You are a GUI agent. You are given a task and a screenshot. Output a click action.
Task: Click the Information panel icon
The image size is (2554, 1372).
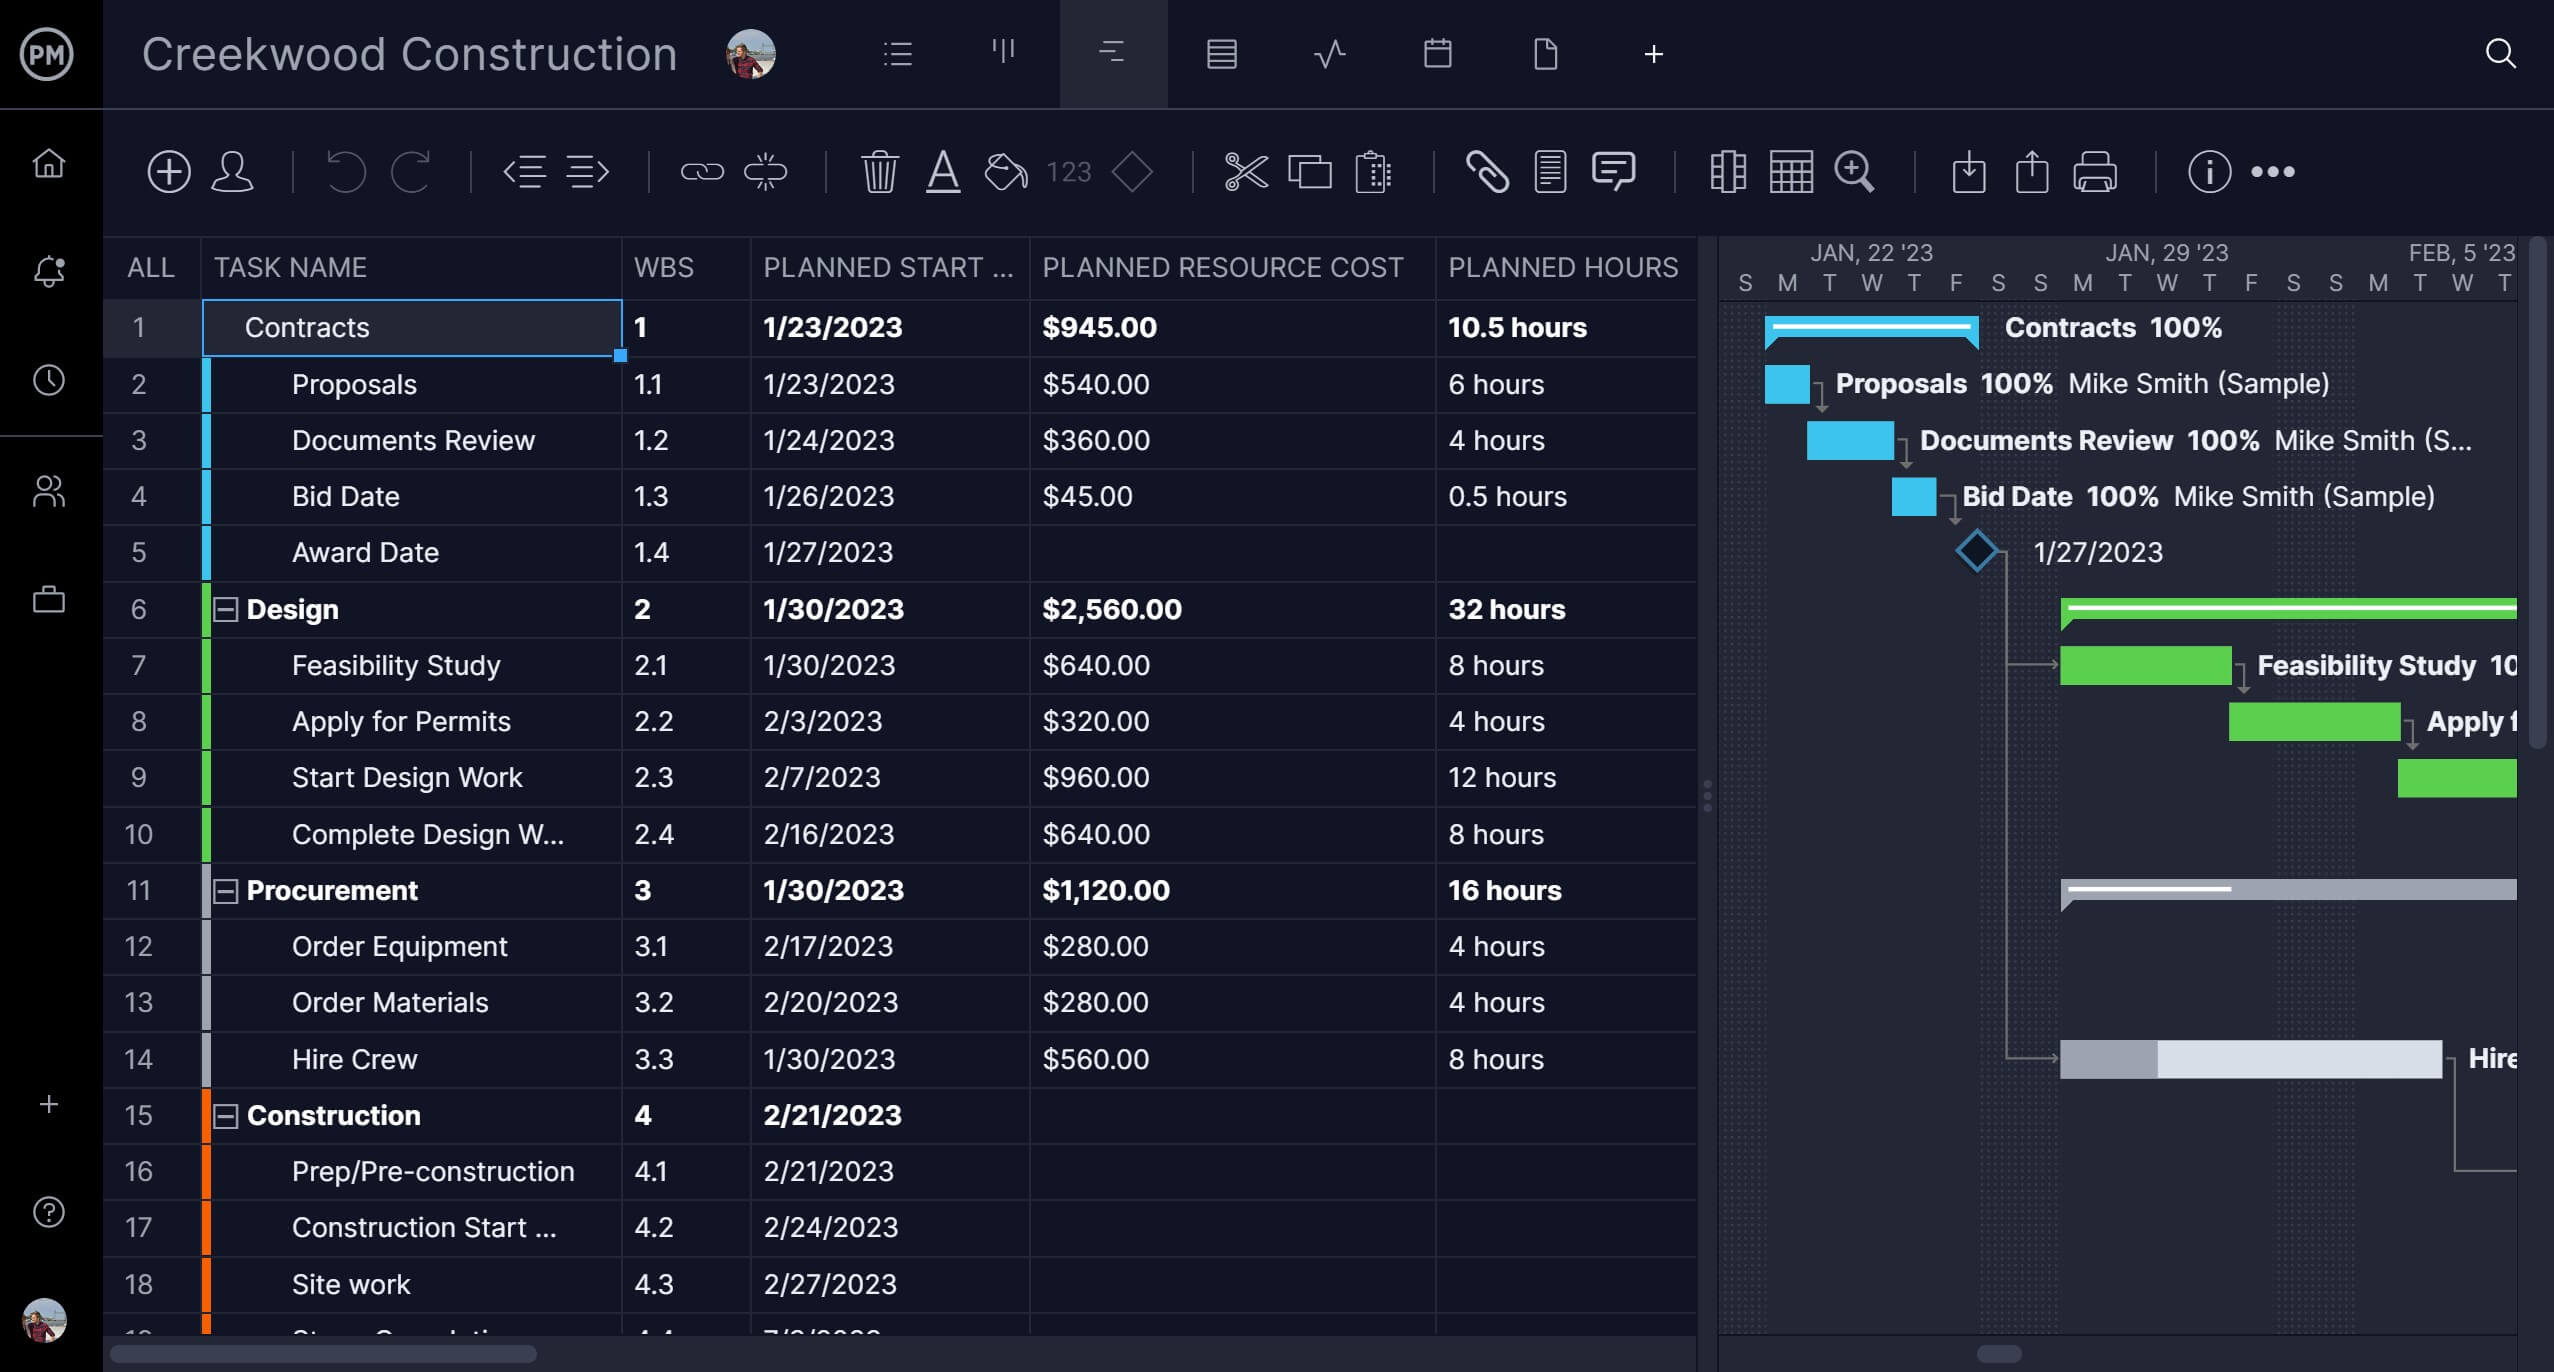click(x=2209, y=169)
